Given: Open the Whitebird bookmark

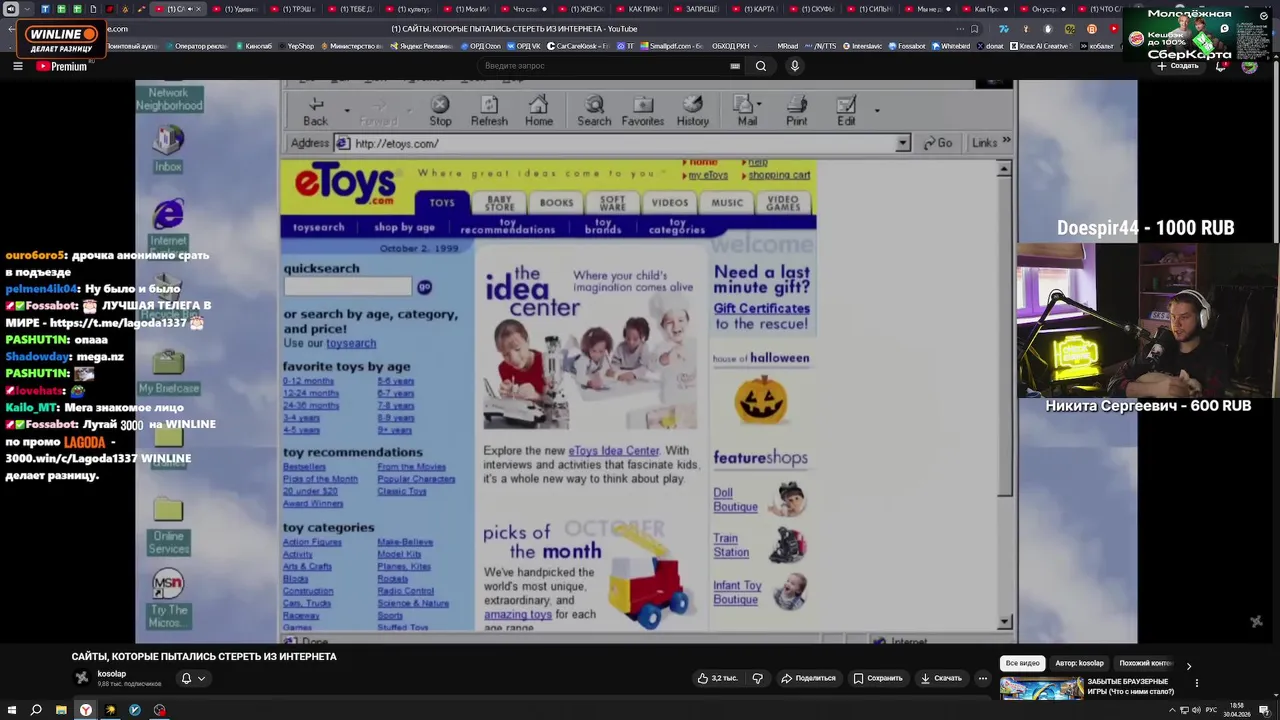Looking at the screenshot, I should click(x=950, y=46).
